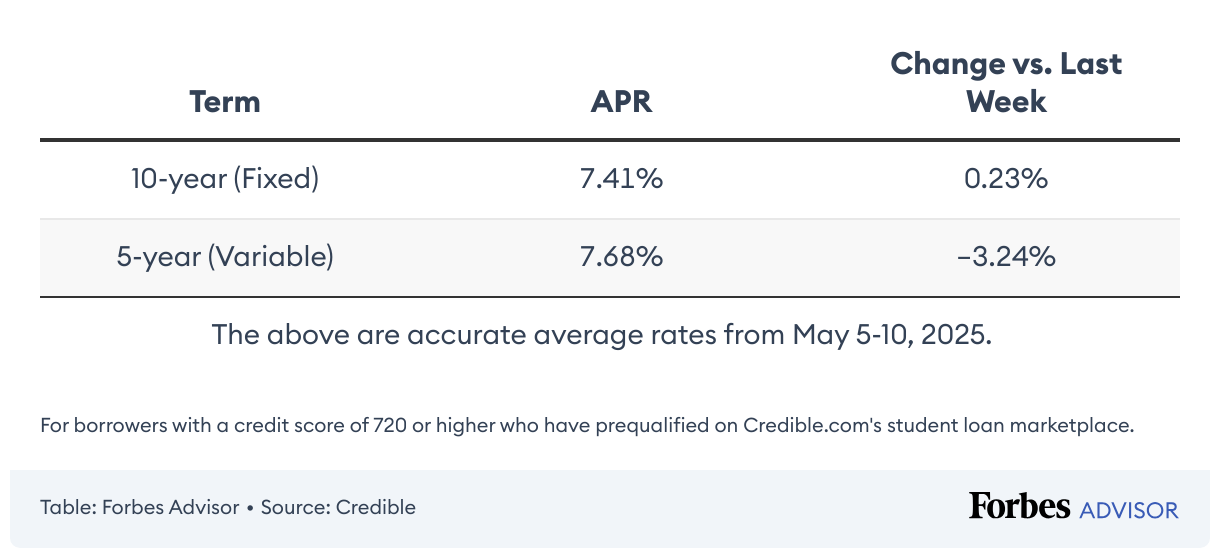Click the word 'Week' in the header

click(x=1007, y=101)
